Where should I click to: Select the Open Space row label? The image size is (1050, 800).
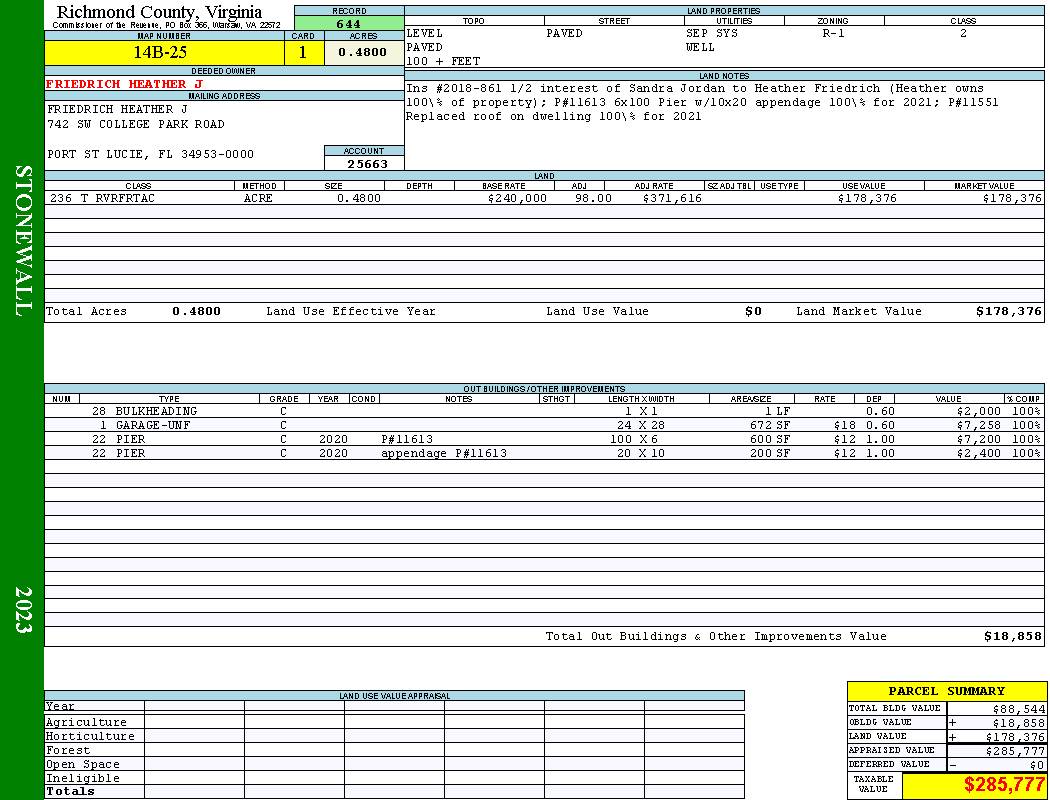pyautogui.click(x=82, y=765)
